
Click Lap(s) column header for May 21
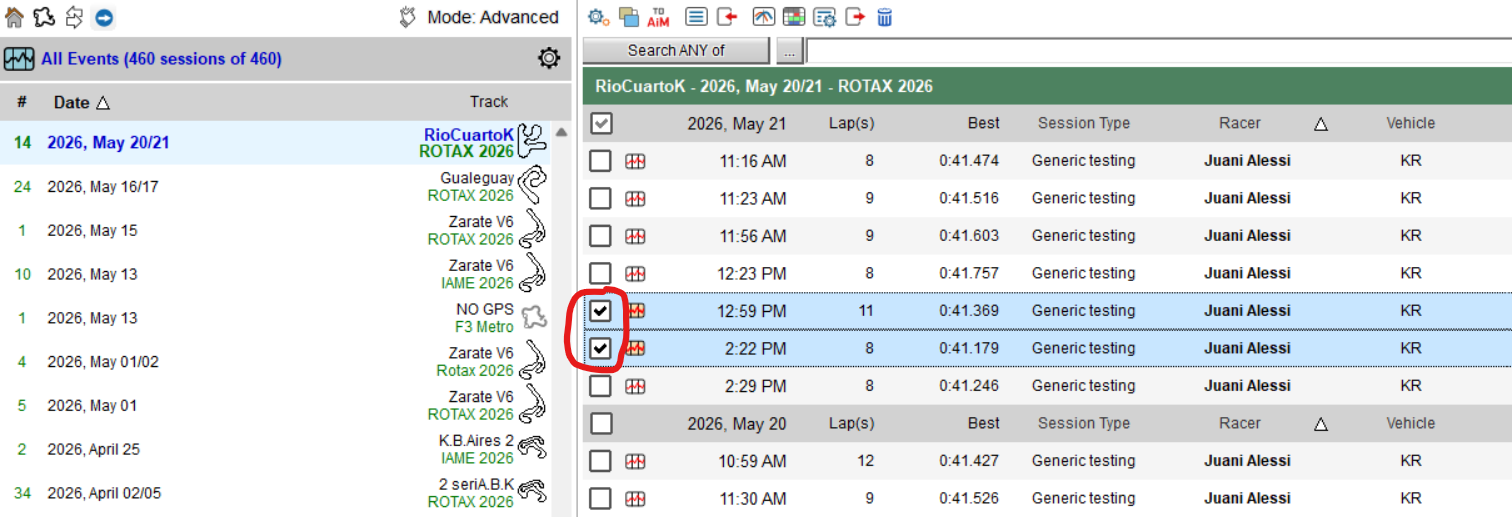coord(852,123)
